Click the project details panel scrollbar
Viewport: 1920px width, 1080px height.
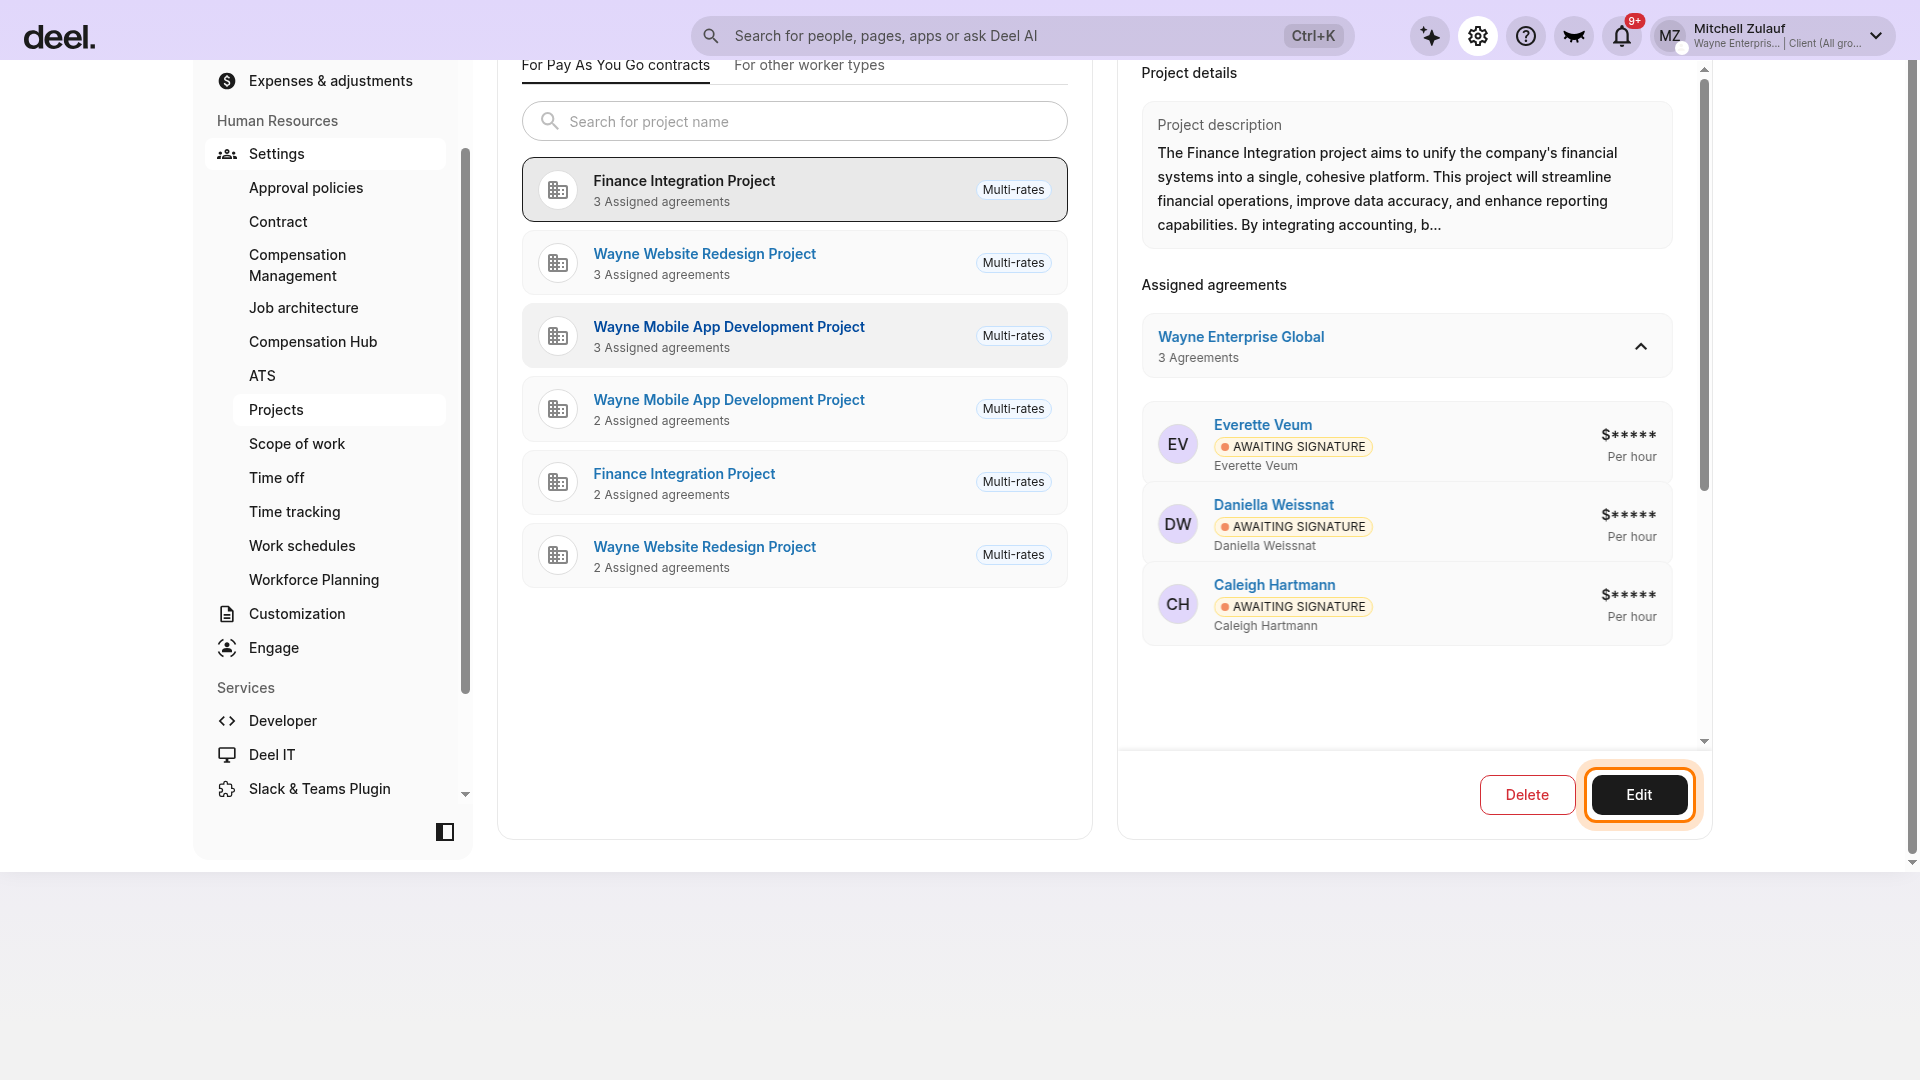(1704, 285)
